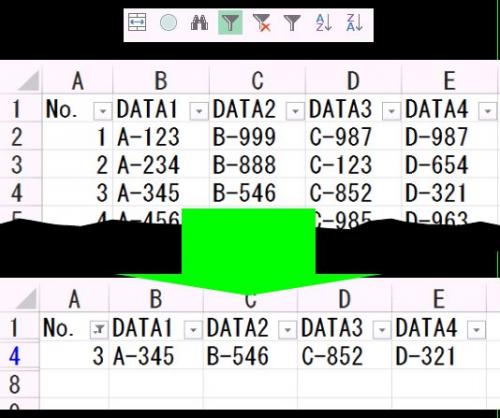The image size is (500, 418).
Task: Click the pale green circle icon
Action: 168,23
